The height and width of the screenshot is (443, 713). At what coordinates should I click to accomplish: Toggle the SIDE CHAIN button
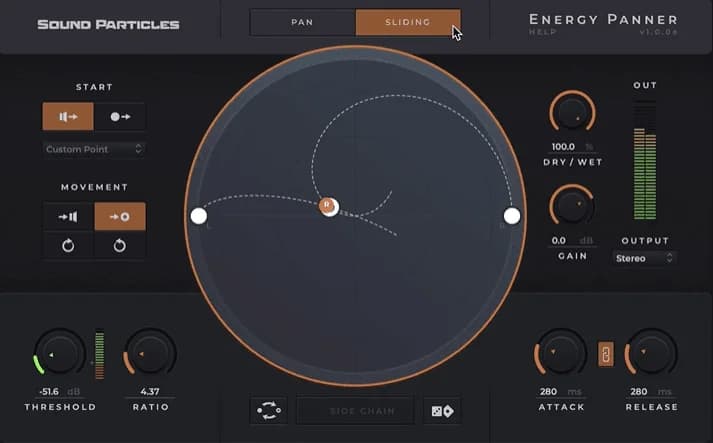[x=355, y=411]
